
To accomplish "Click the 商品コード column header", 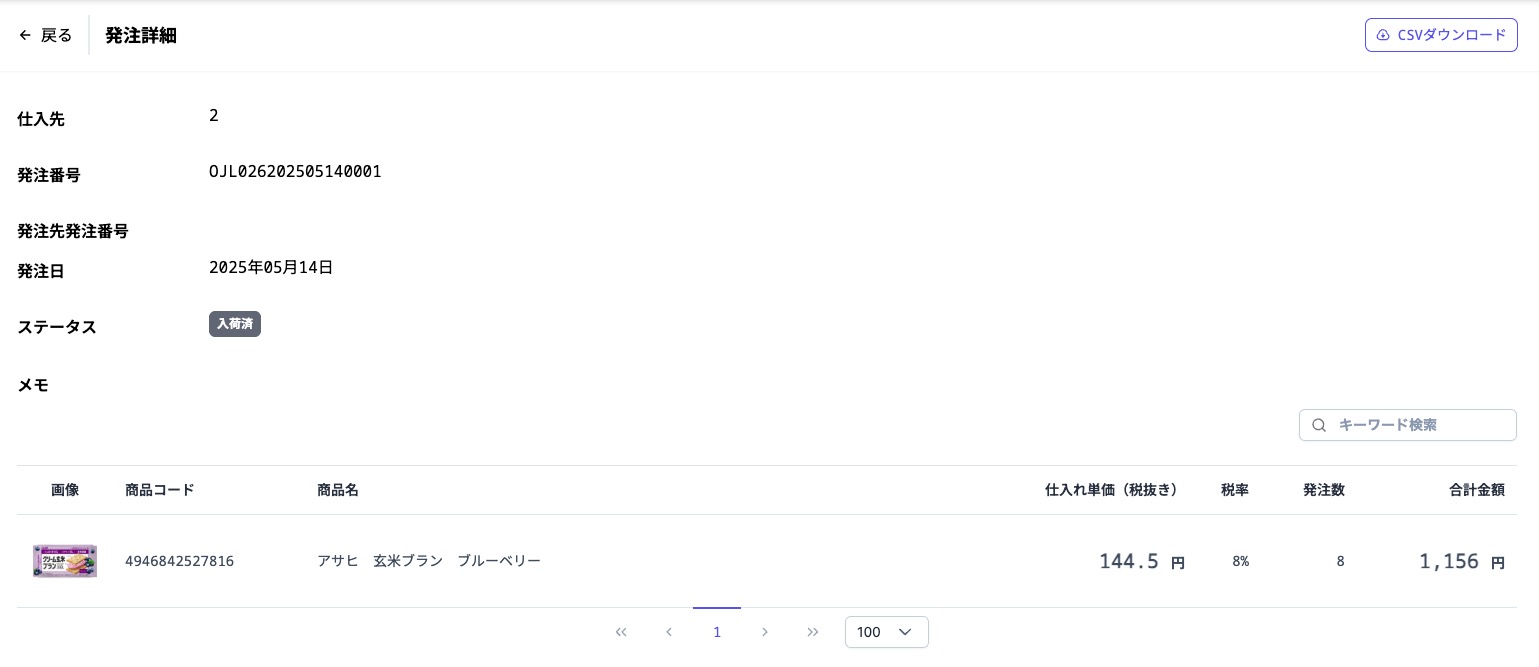I will click(x=160, y=490).
